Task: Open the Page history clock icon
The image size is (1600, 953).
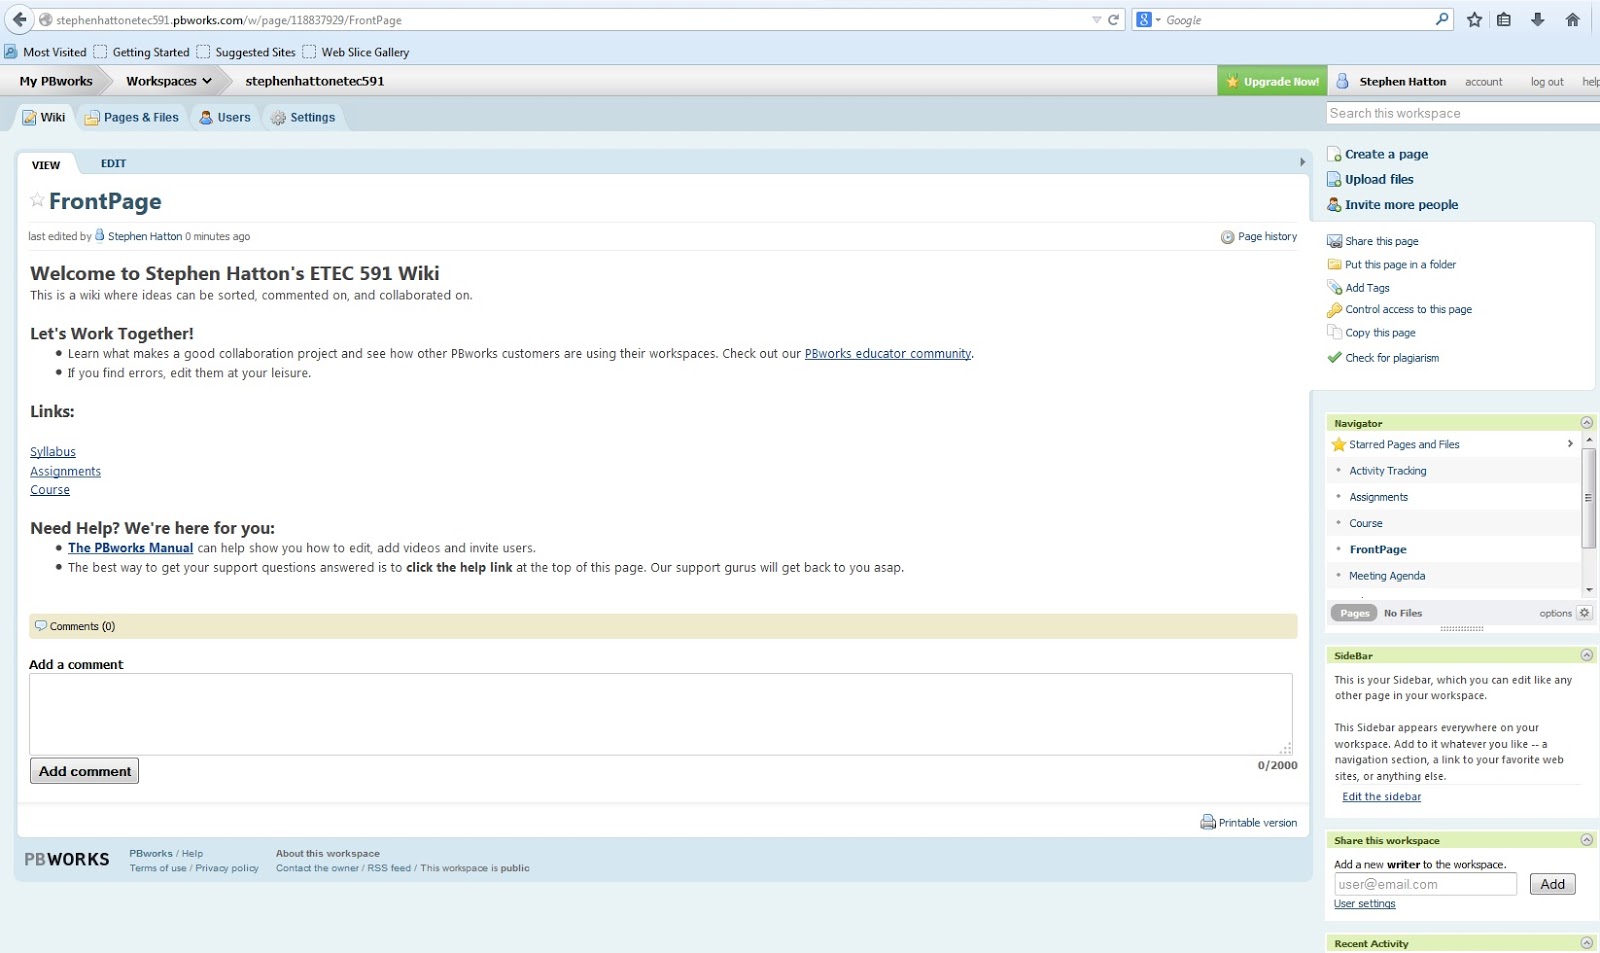Action: (1227, 236)
